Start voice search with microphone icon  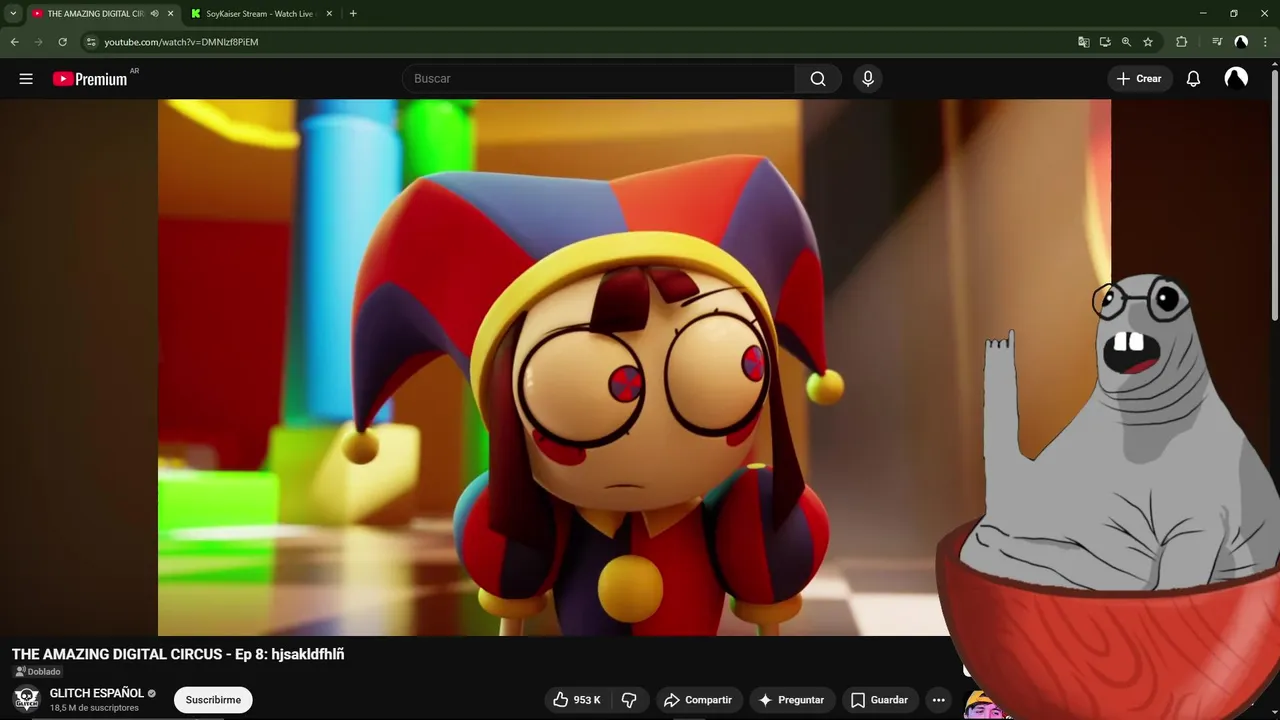868,79
